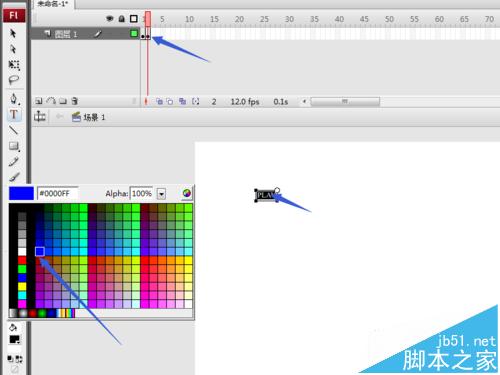Click the fill color box in toolbar
Screen dimensions: 500x375
point(14,340)
